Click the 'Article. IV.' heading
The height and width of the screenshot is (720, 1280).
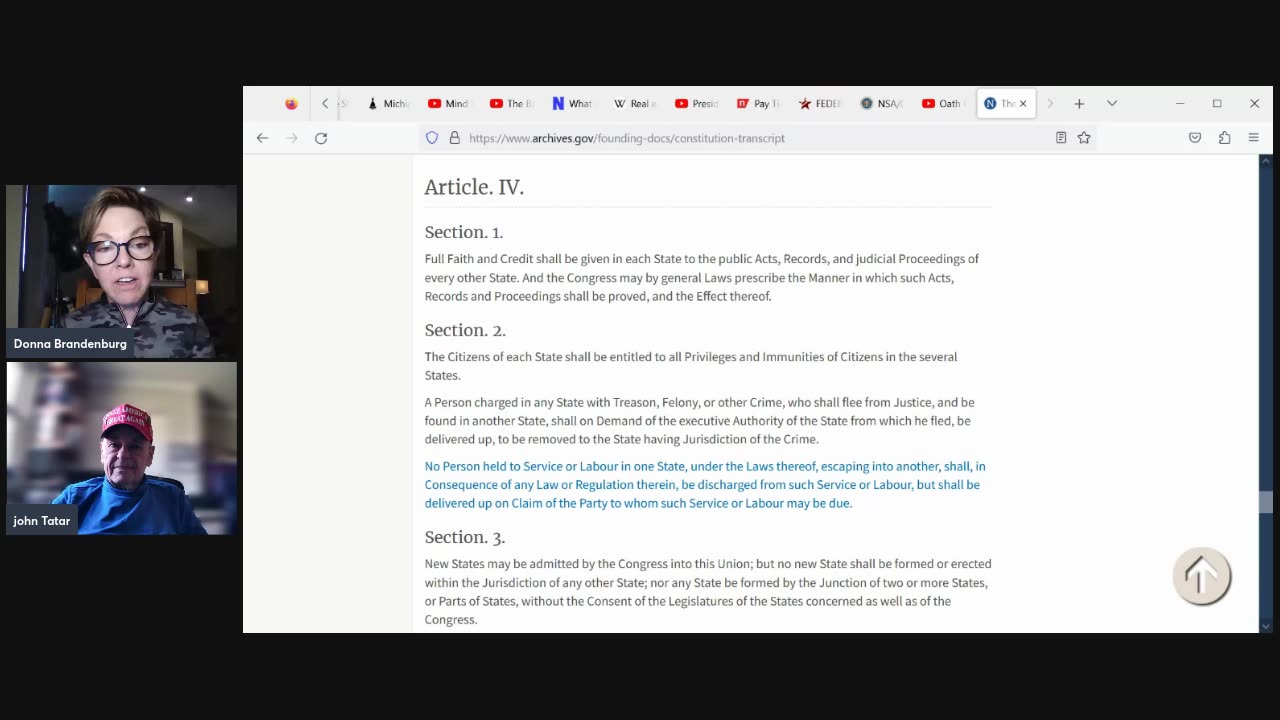pyautogui.click(x=474, y=187)
